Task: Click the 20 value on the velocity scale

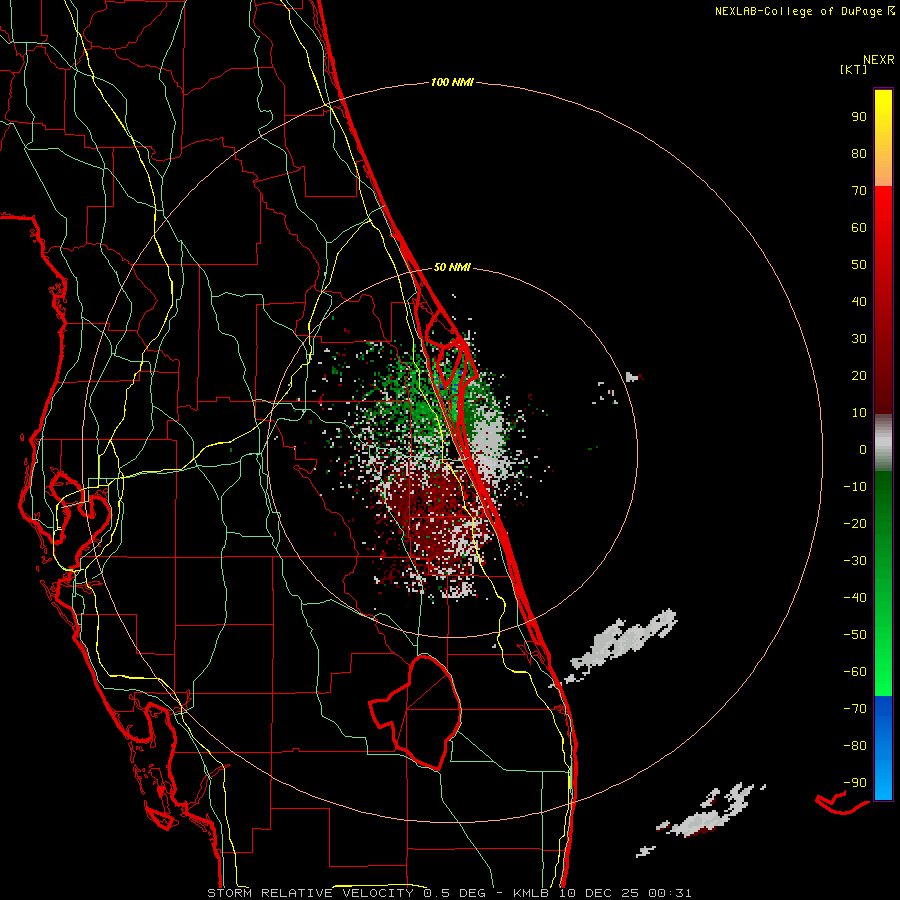Action: pyautogui.click(x=859, y=376)
